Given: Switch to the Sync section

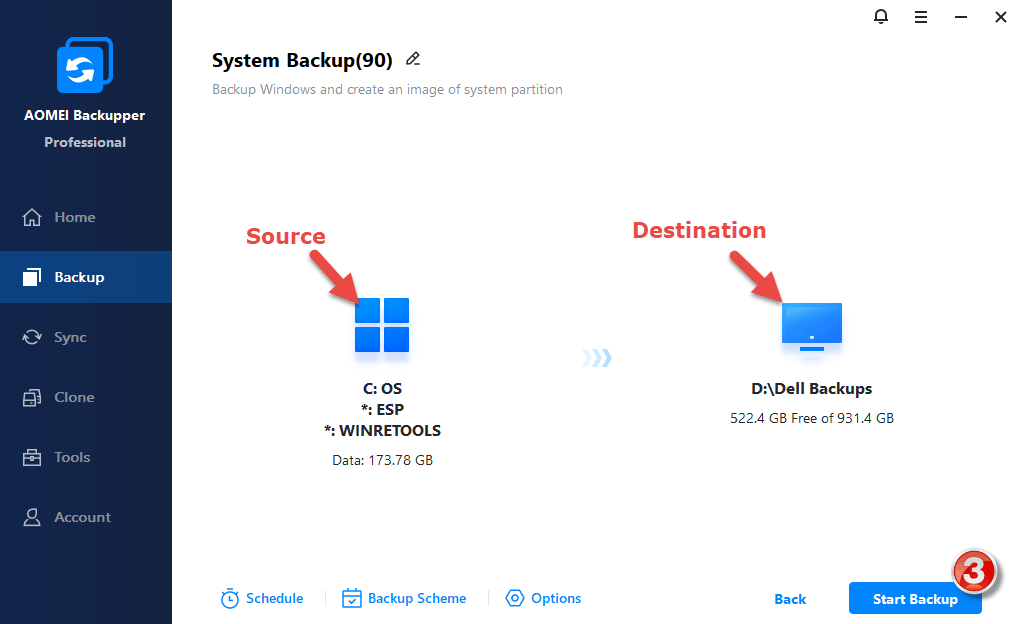Looking at the screenshot, I should pos(70,337).
